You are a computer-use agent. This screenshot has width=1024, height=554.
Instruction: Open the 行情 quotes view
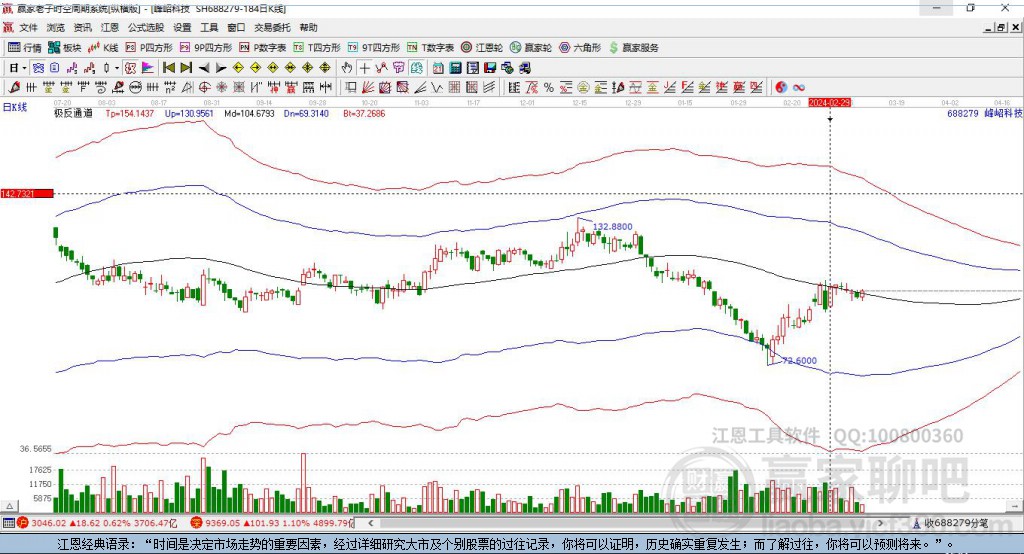click(x=24, y=48)
